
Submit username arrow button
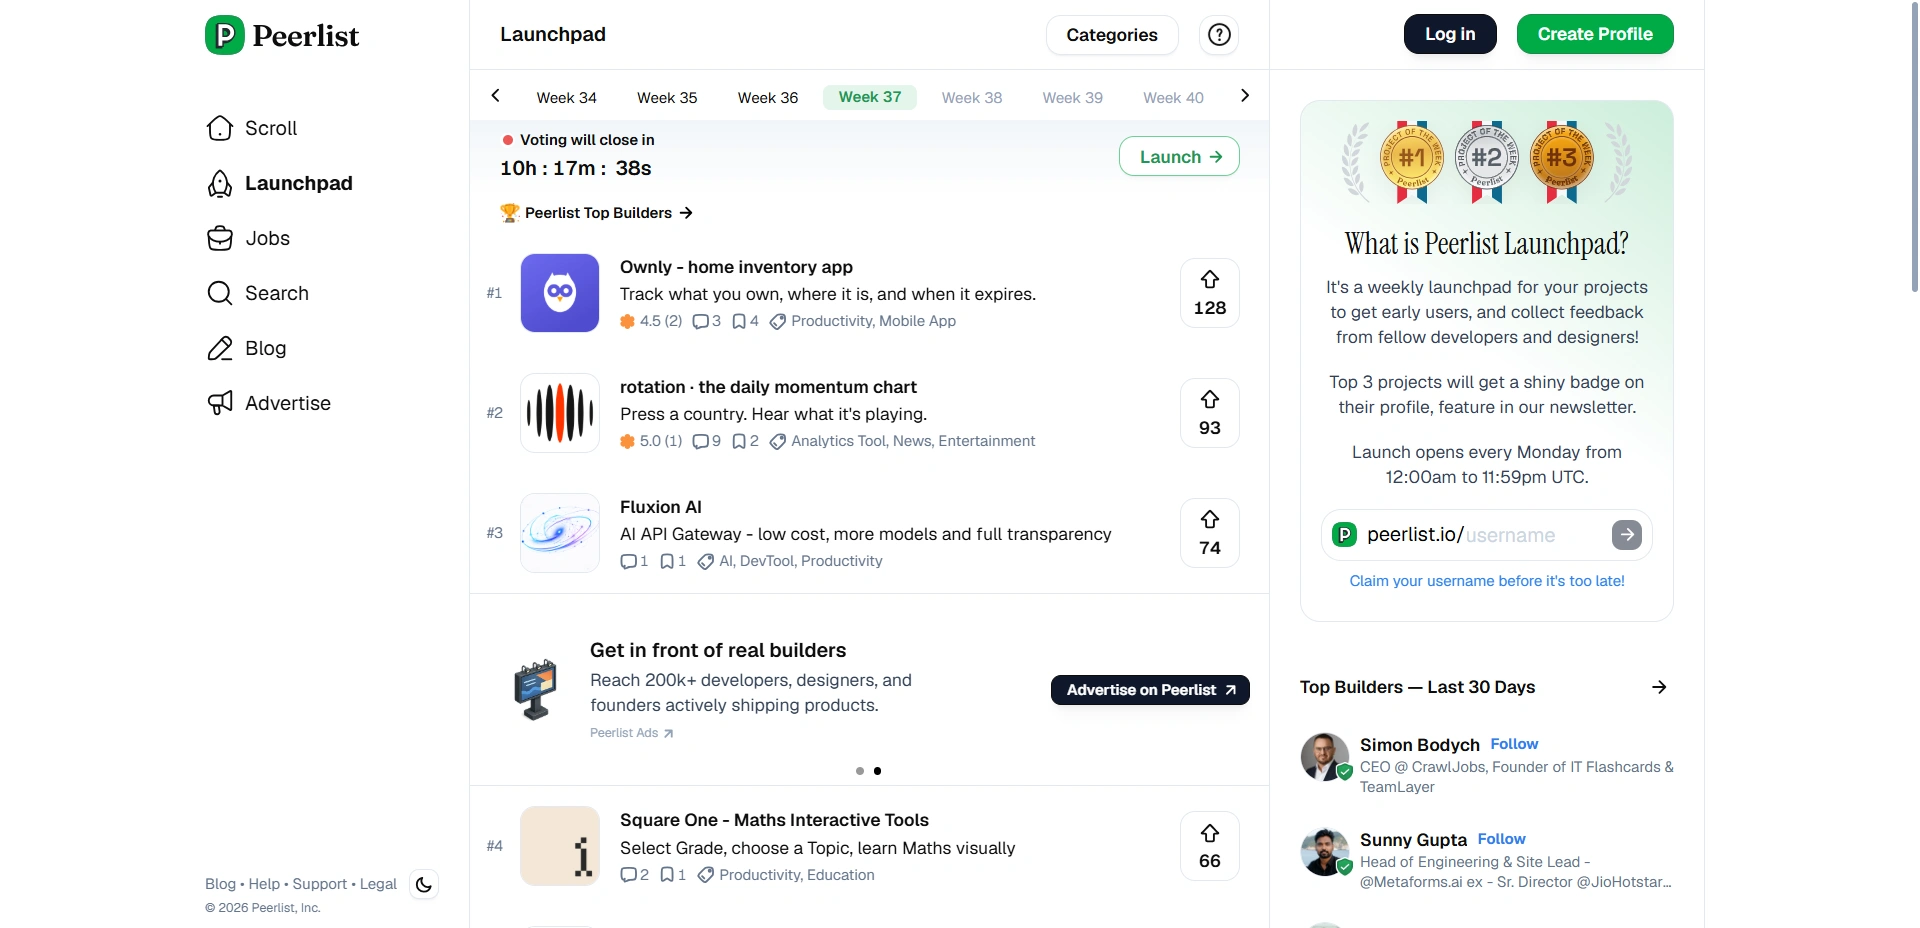pos(1627,535)
